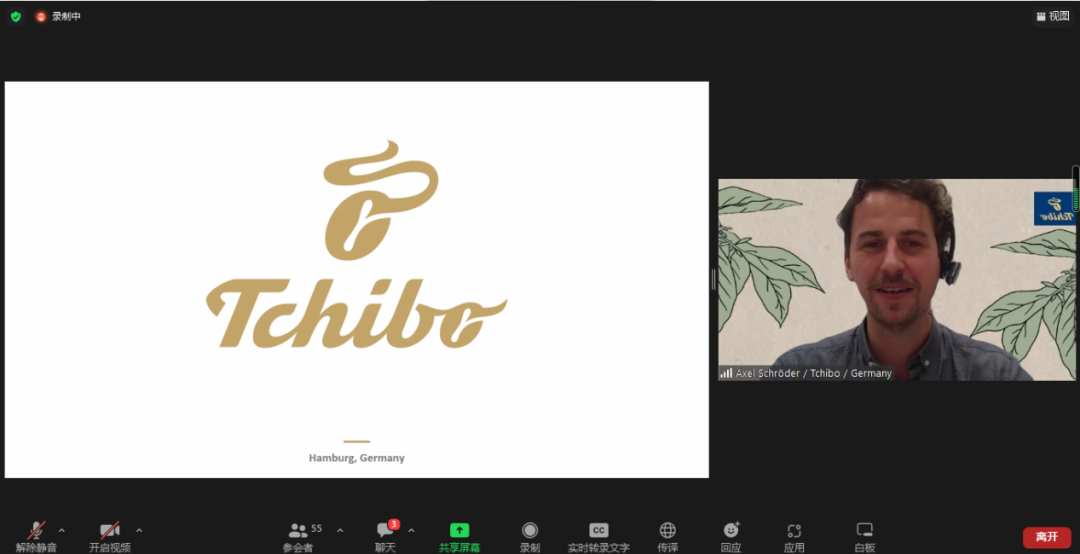Open live transcription CC icon

click(x=598, y=531)
